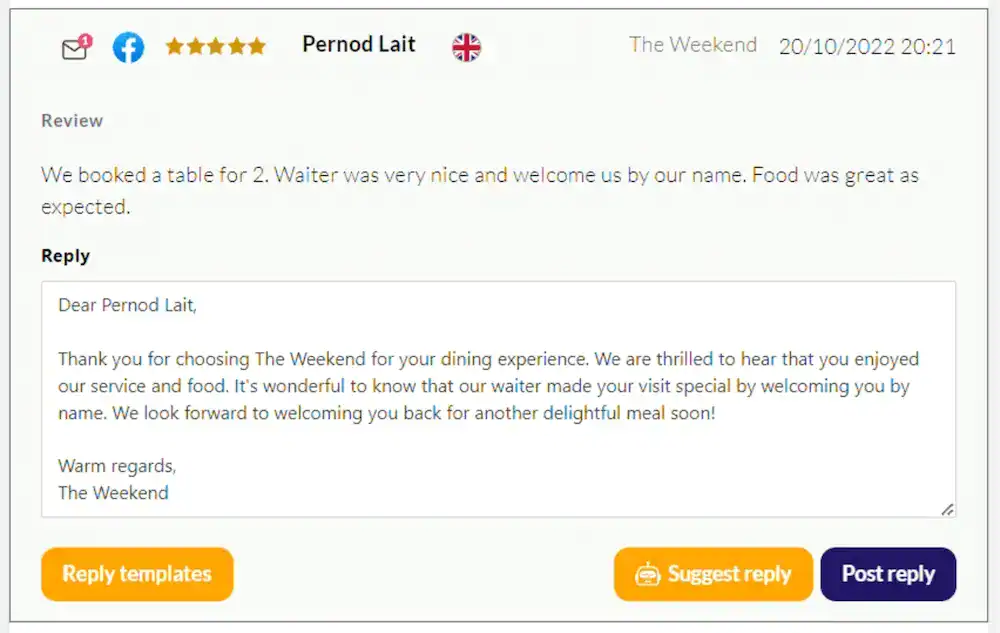Select the fifth rating star
The height and width of the screenshot is (633, 1000).
pos(255,46)
